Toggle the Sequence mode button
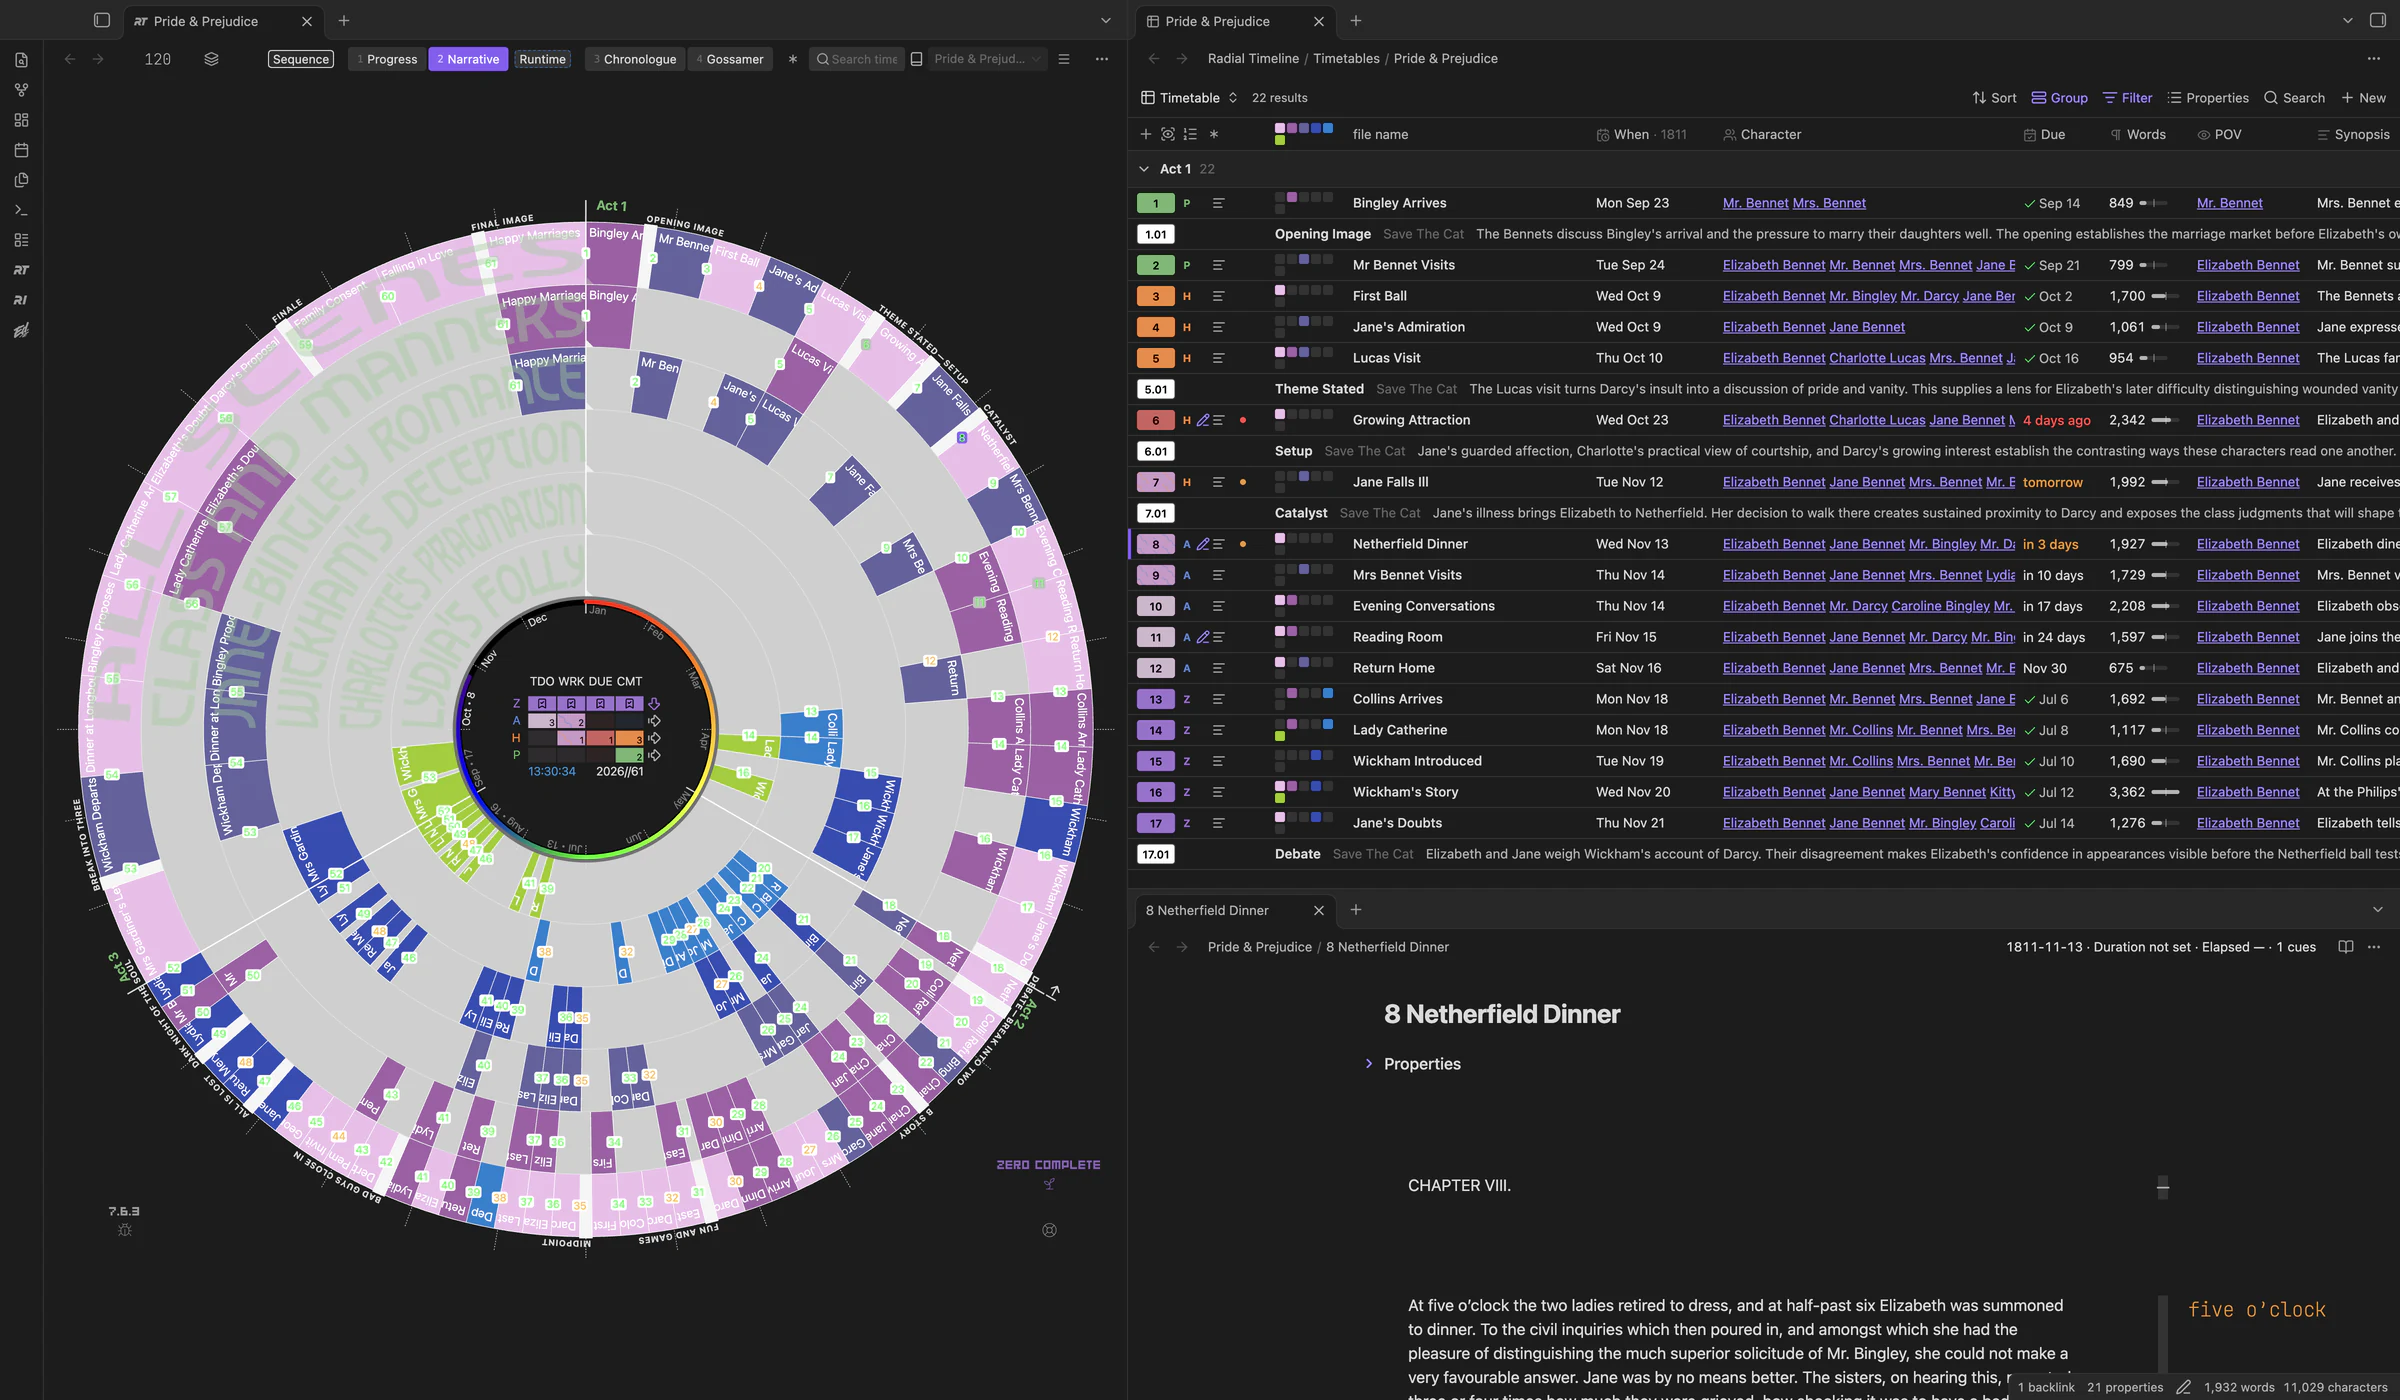The height and width of the screenshot is (1400, 2400). pyautogui.click(x=301, y=59)
